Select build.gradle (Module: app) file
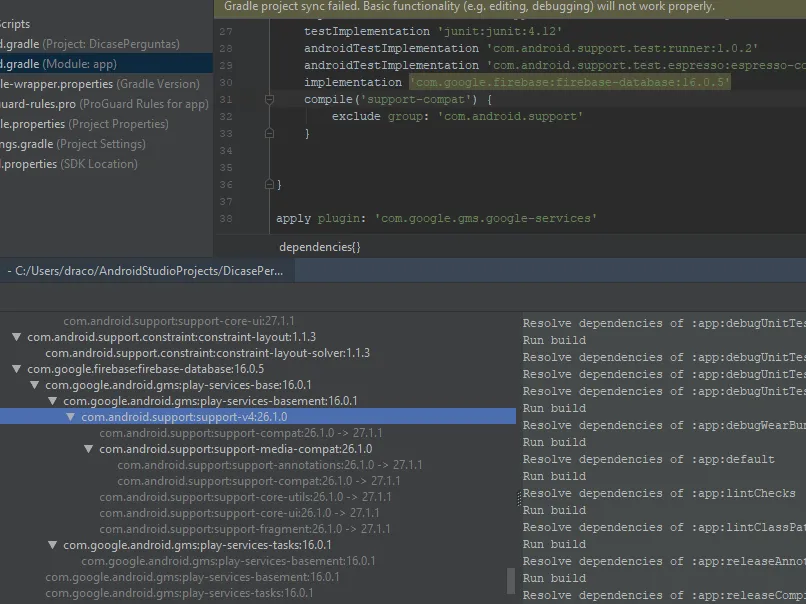Screen dimensions: 806x604 click(106, 64)
